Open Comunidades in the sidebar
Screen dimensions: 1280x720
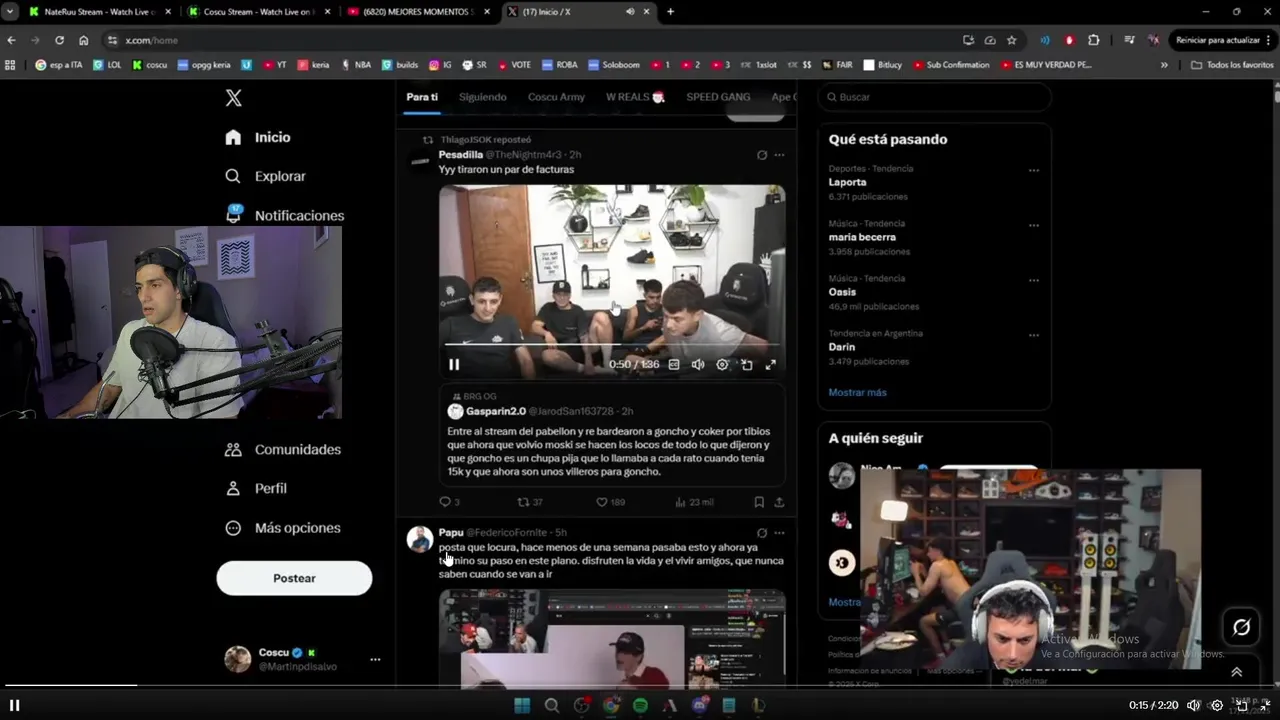tap(283, 450)
